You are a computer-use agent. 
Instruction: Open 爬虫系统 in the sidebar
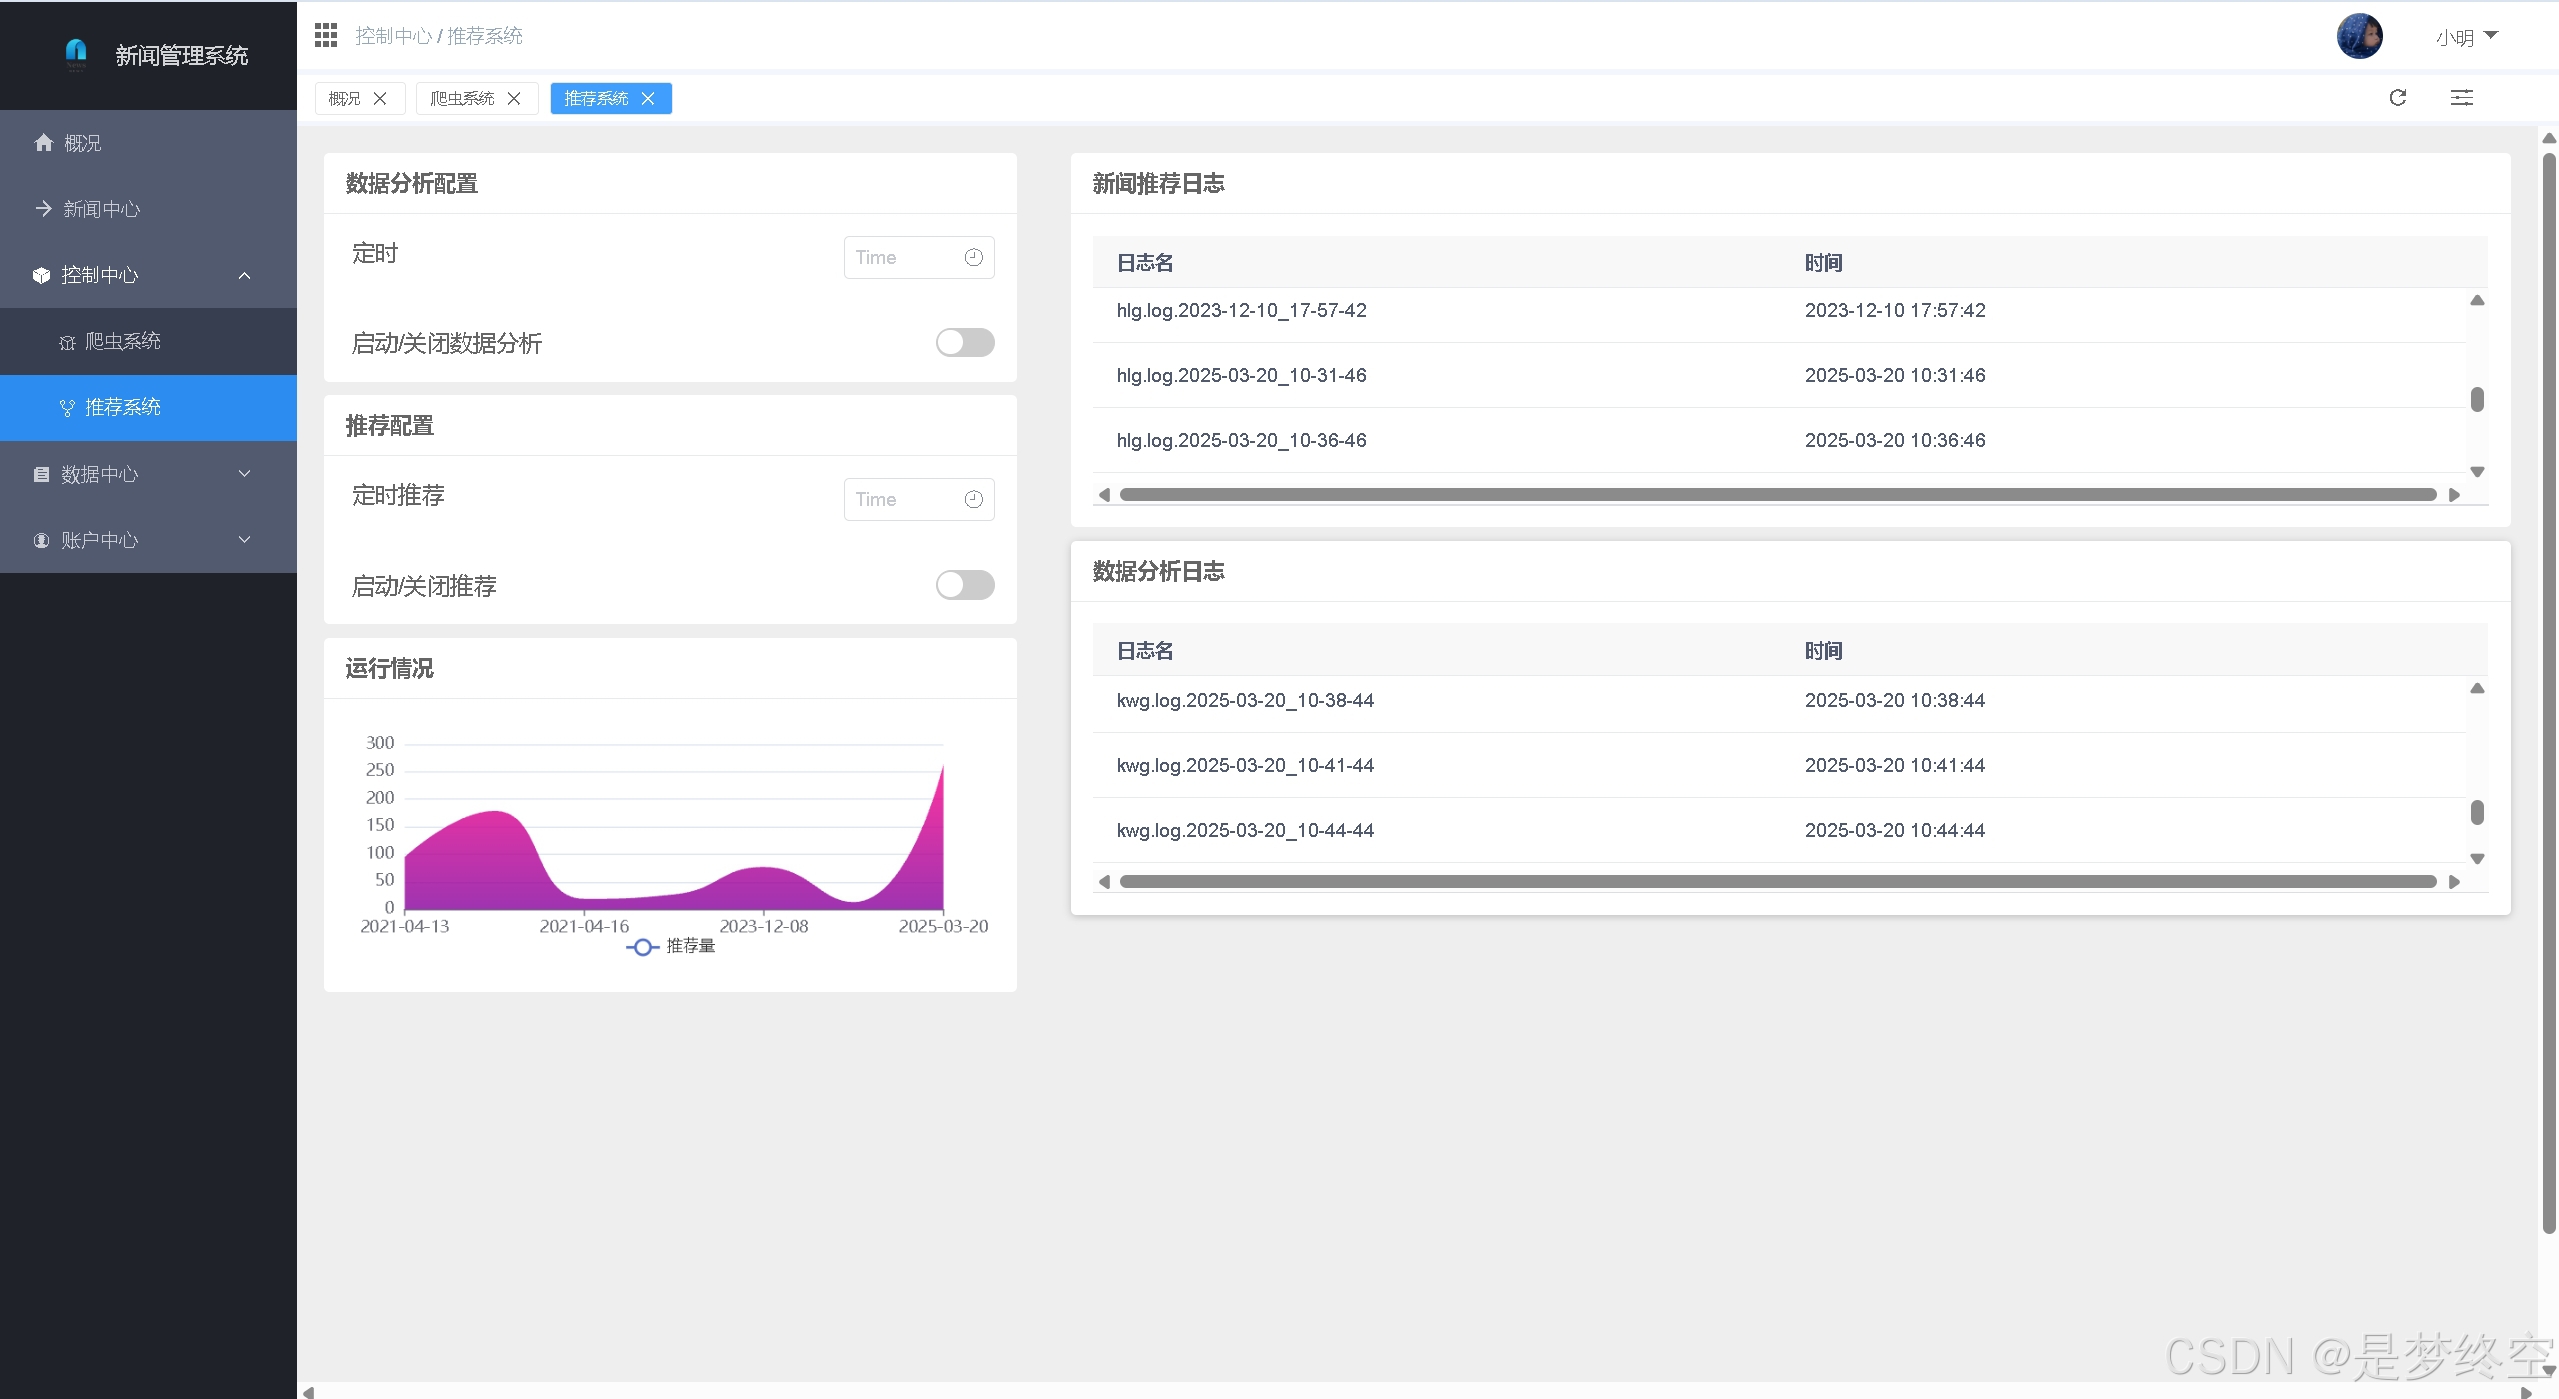pos(122,341)
